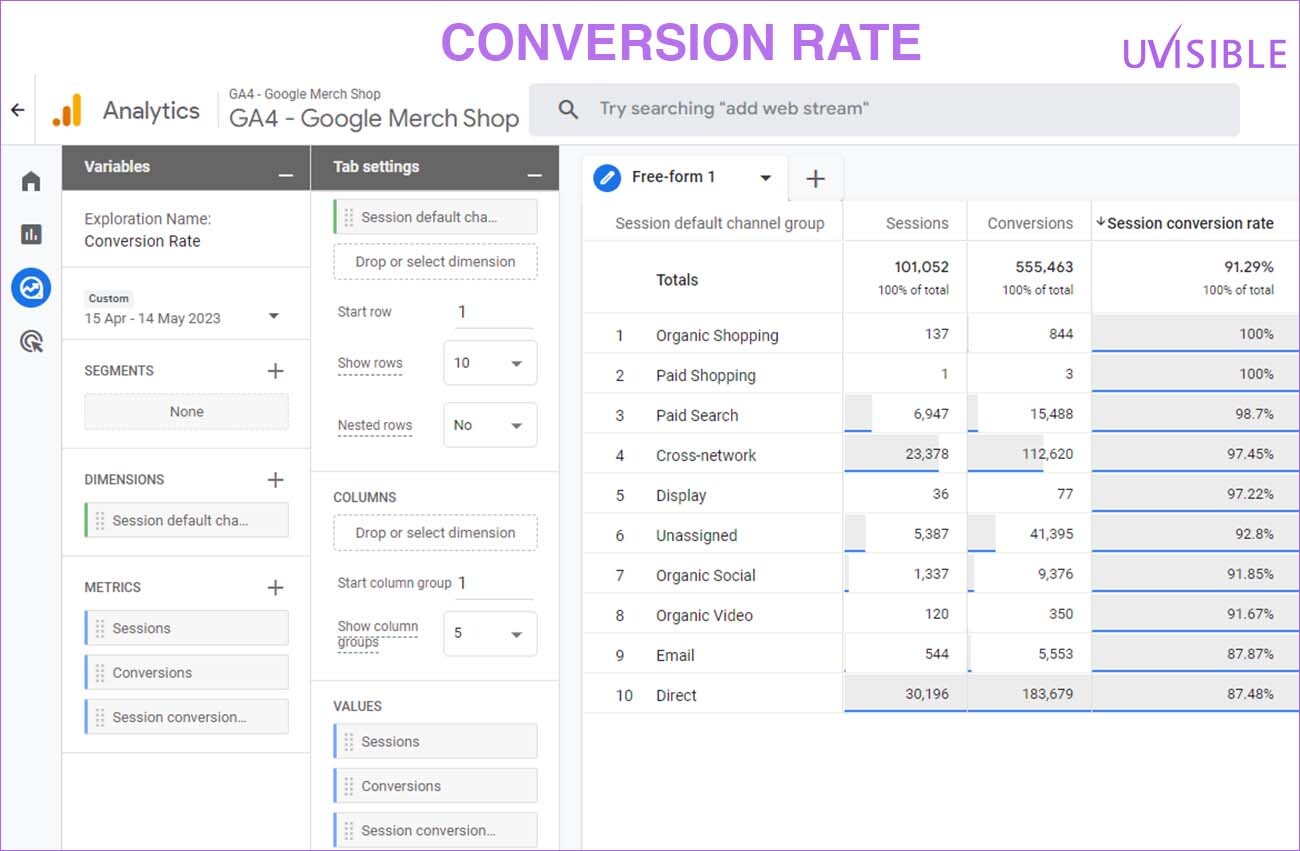Viewport: 1300px width, 851px height.
Task: Click total sessions 101,052
Action: pyautogui.click(x=921, y=267)
